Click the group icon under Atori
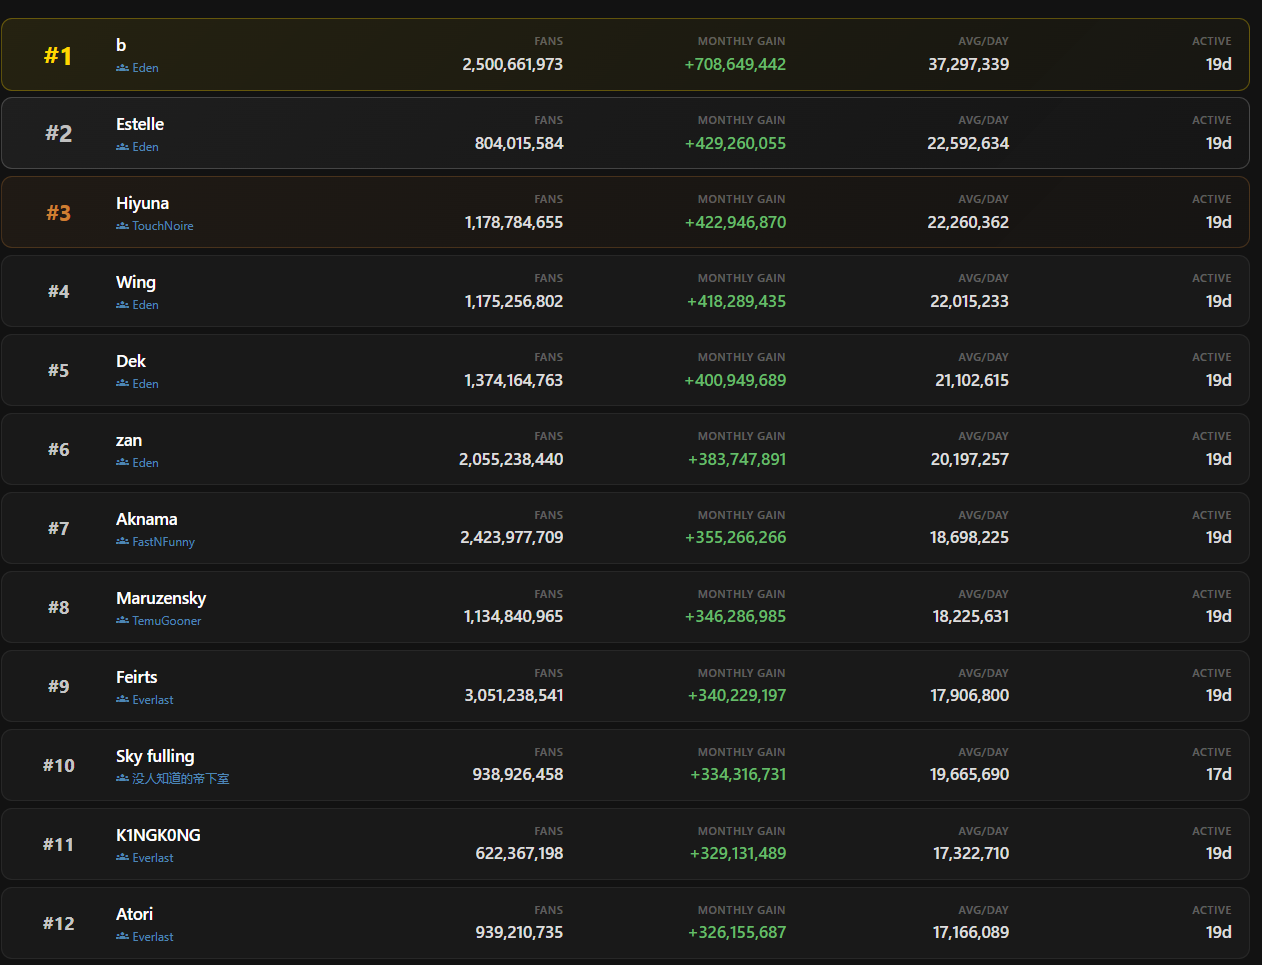Image resolution: width=1262 pixels, height=965 pixels. (x=122, y=937)
